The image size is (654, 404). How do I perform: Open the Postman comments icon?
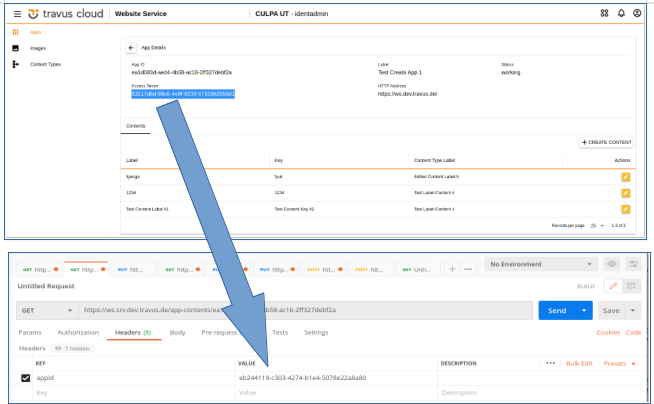point(631,286)
